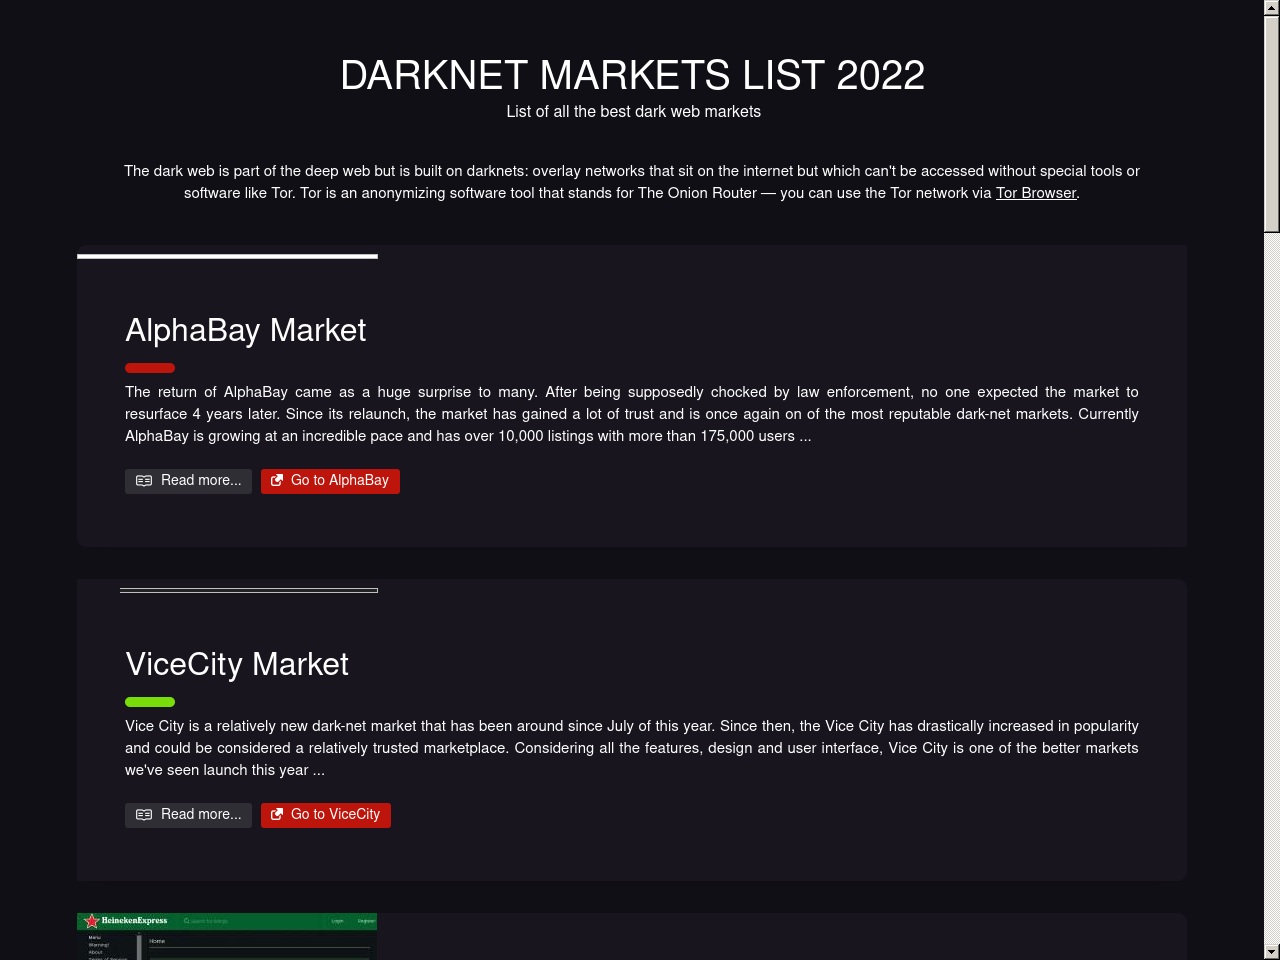The image size is (1280, 960).
Task: Click external link icon in Go to AlphaBay
Action: (x=277, y=481)
